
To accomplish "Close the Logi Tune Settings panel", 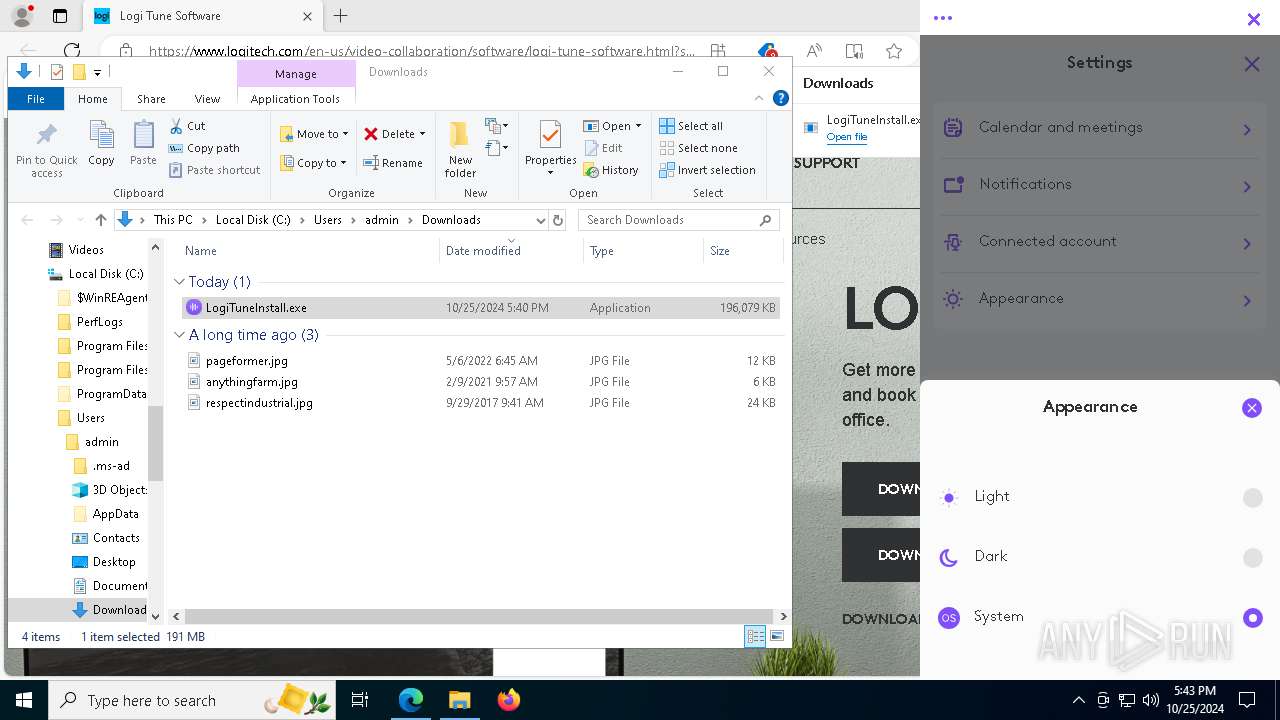I will [1251, 64].
